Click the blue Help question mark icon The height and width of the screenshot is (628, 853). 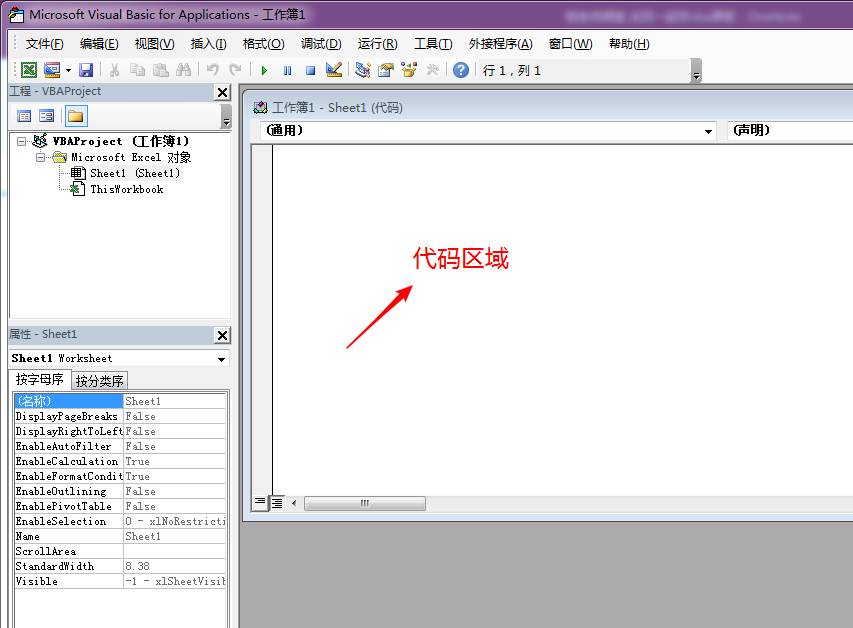[x=461, y=70]
